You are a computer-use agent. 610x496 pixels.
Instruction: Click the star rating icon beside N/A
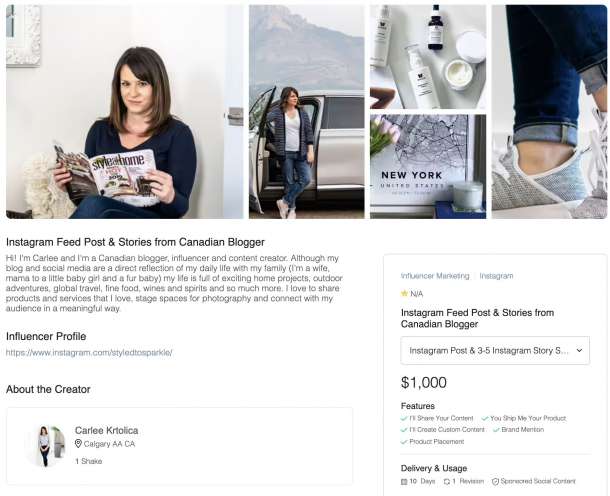point(404,293)
